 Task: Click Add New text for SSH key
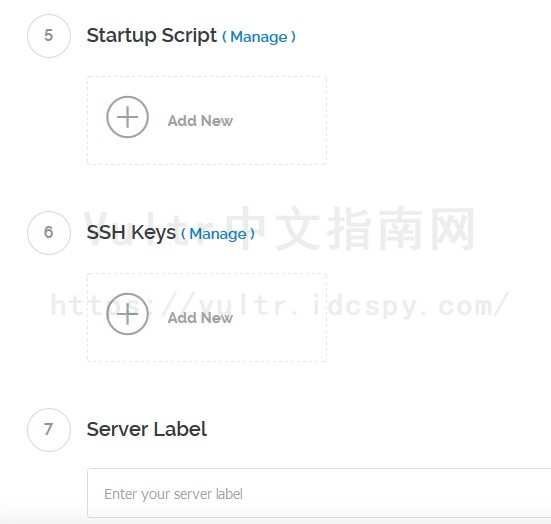(x=200, y=318)
